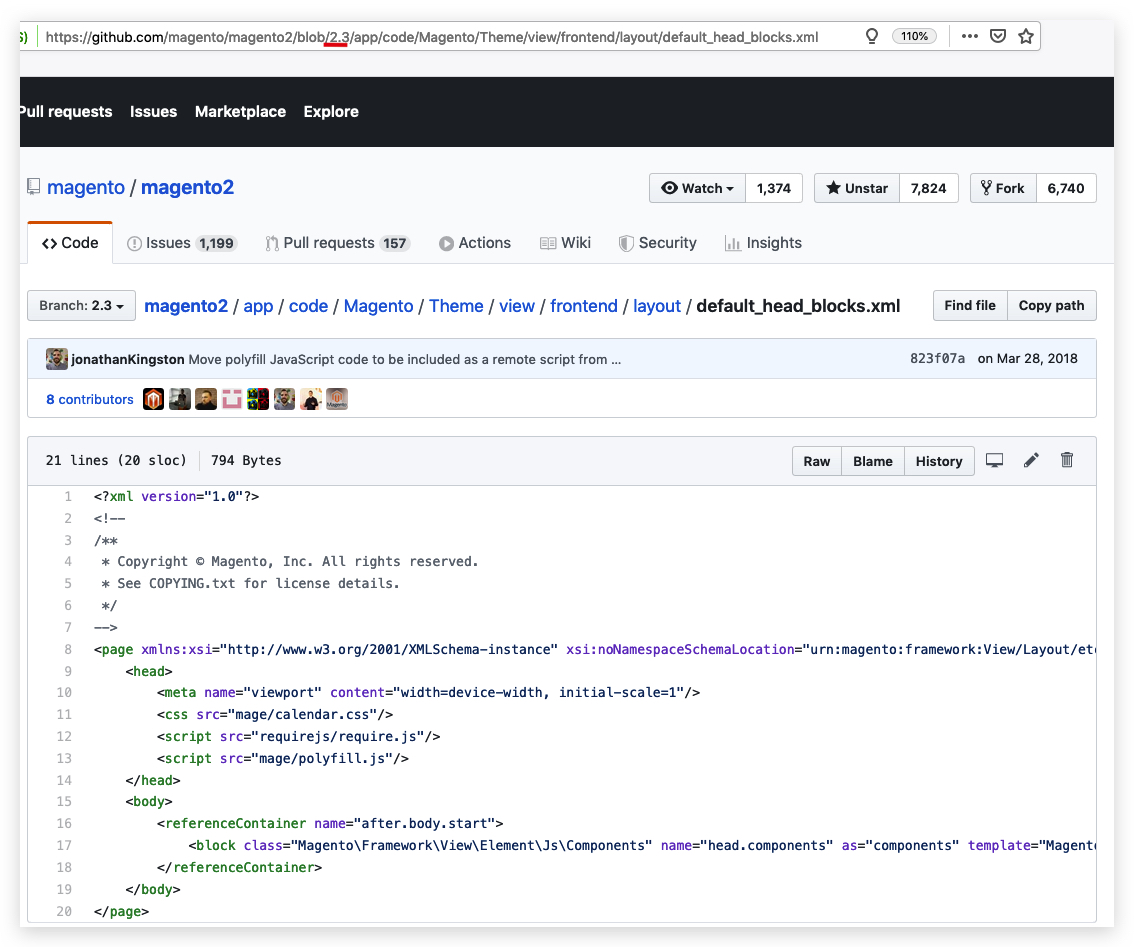Open the Security tab
1134x947 pixels.
pos(657,243)
